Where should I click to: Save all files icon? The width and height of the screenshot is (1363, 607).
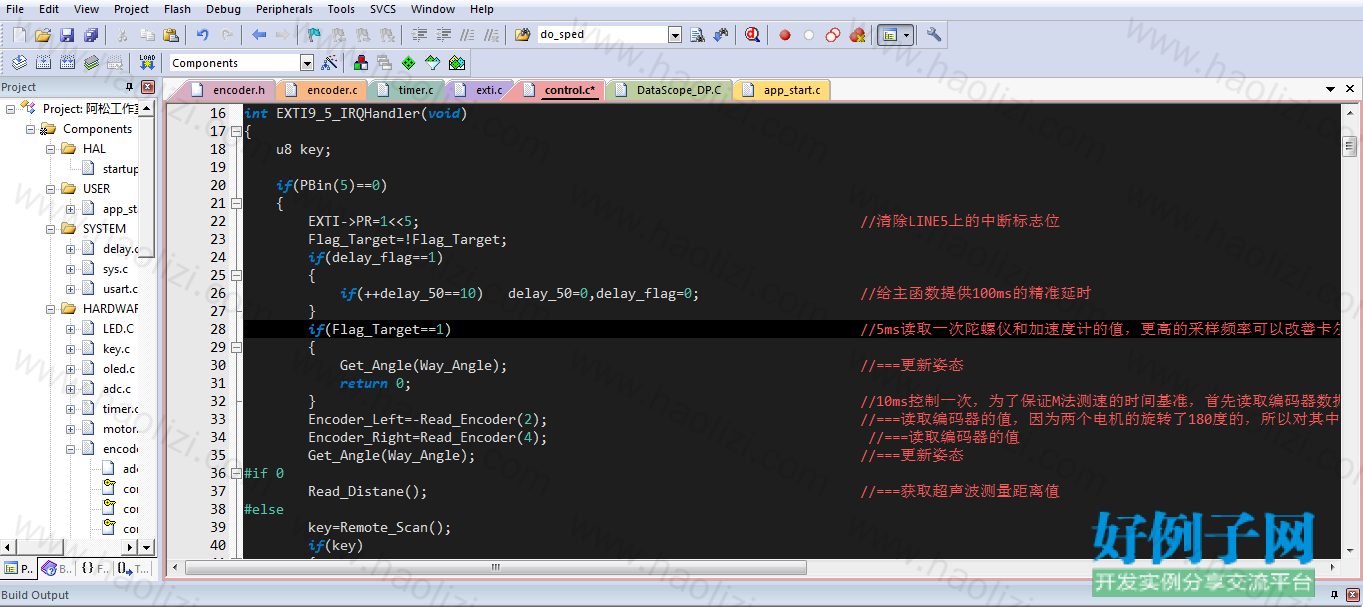click(91, 35)
